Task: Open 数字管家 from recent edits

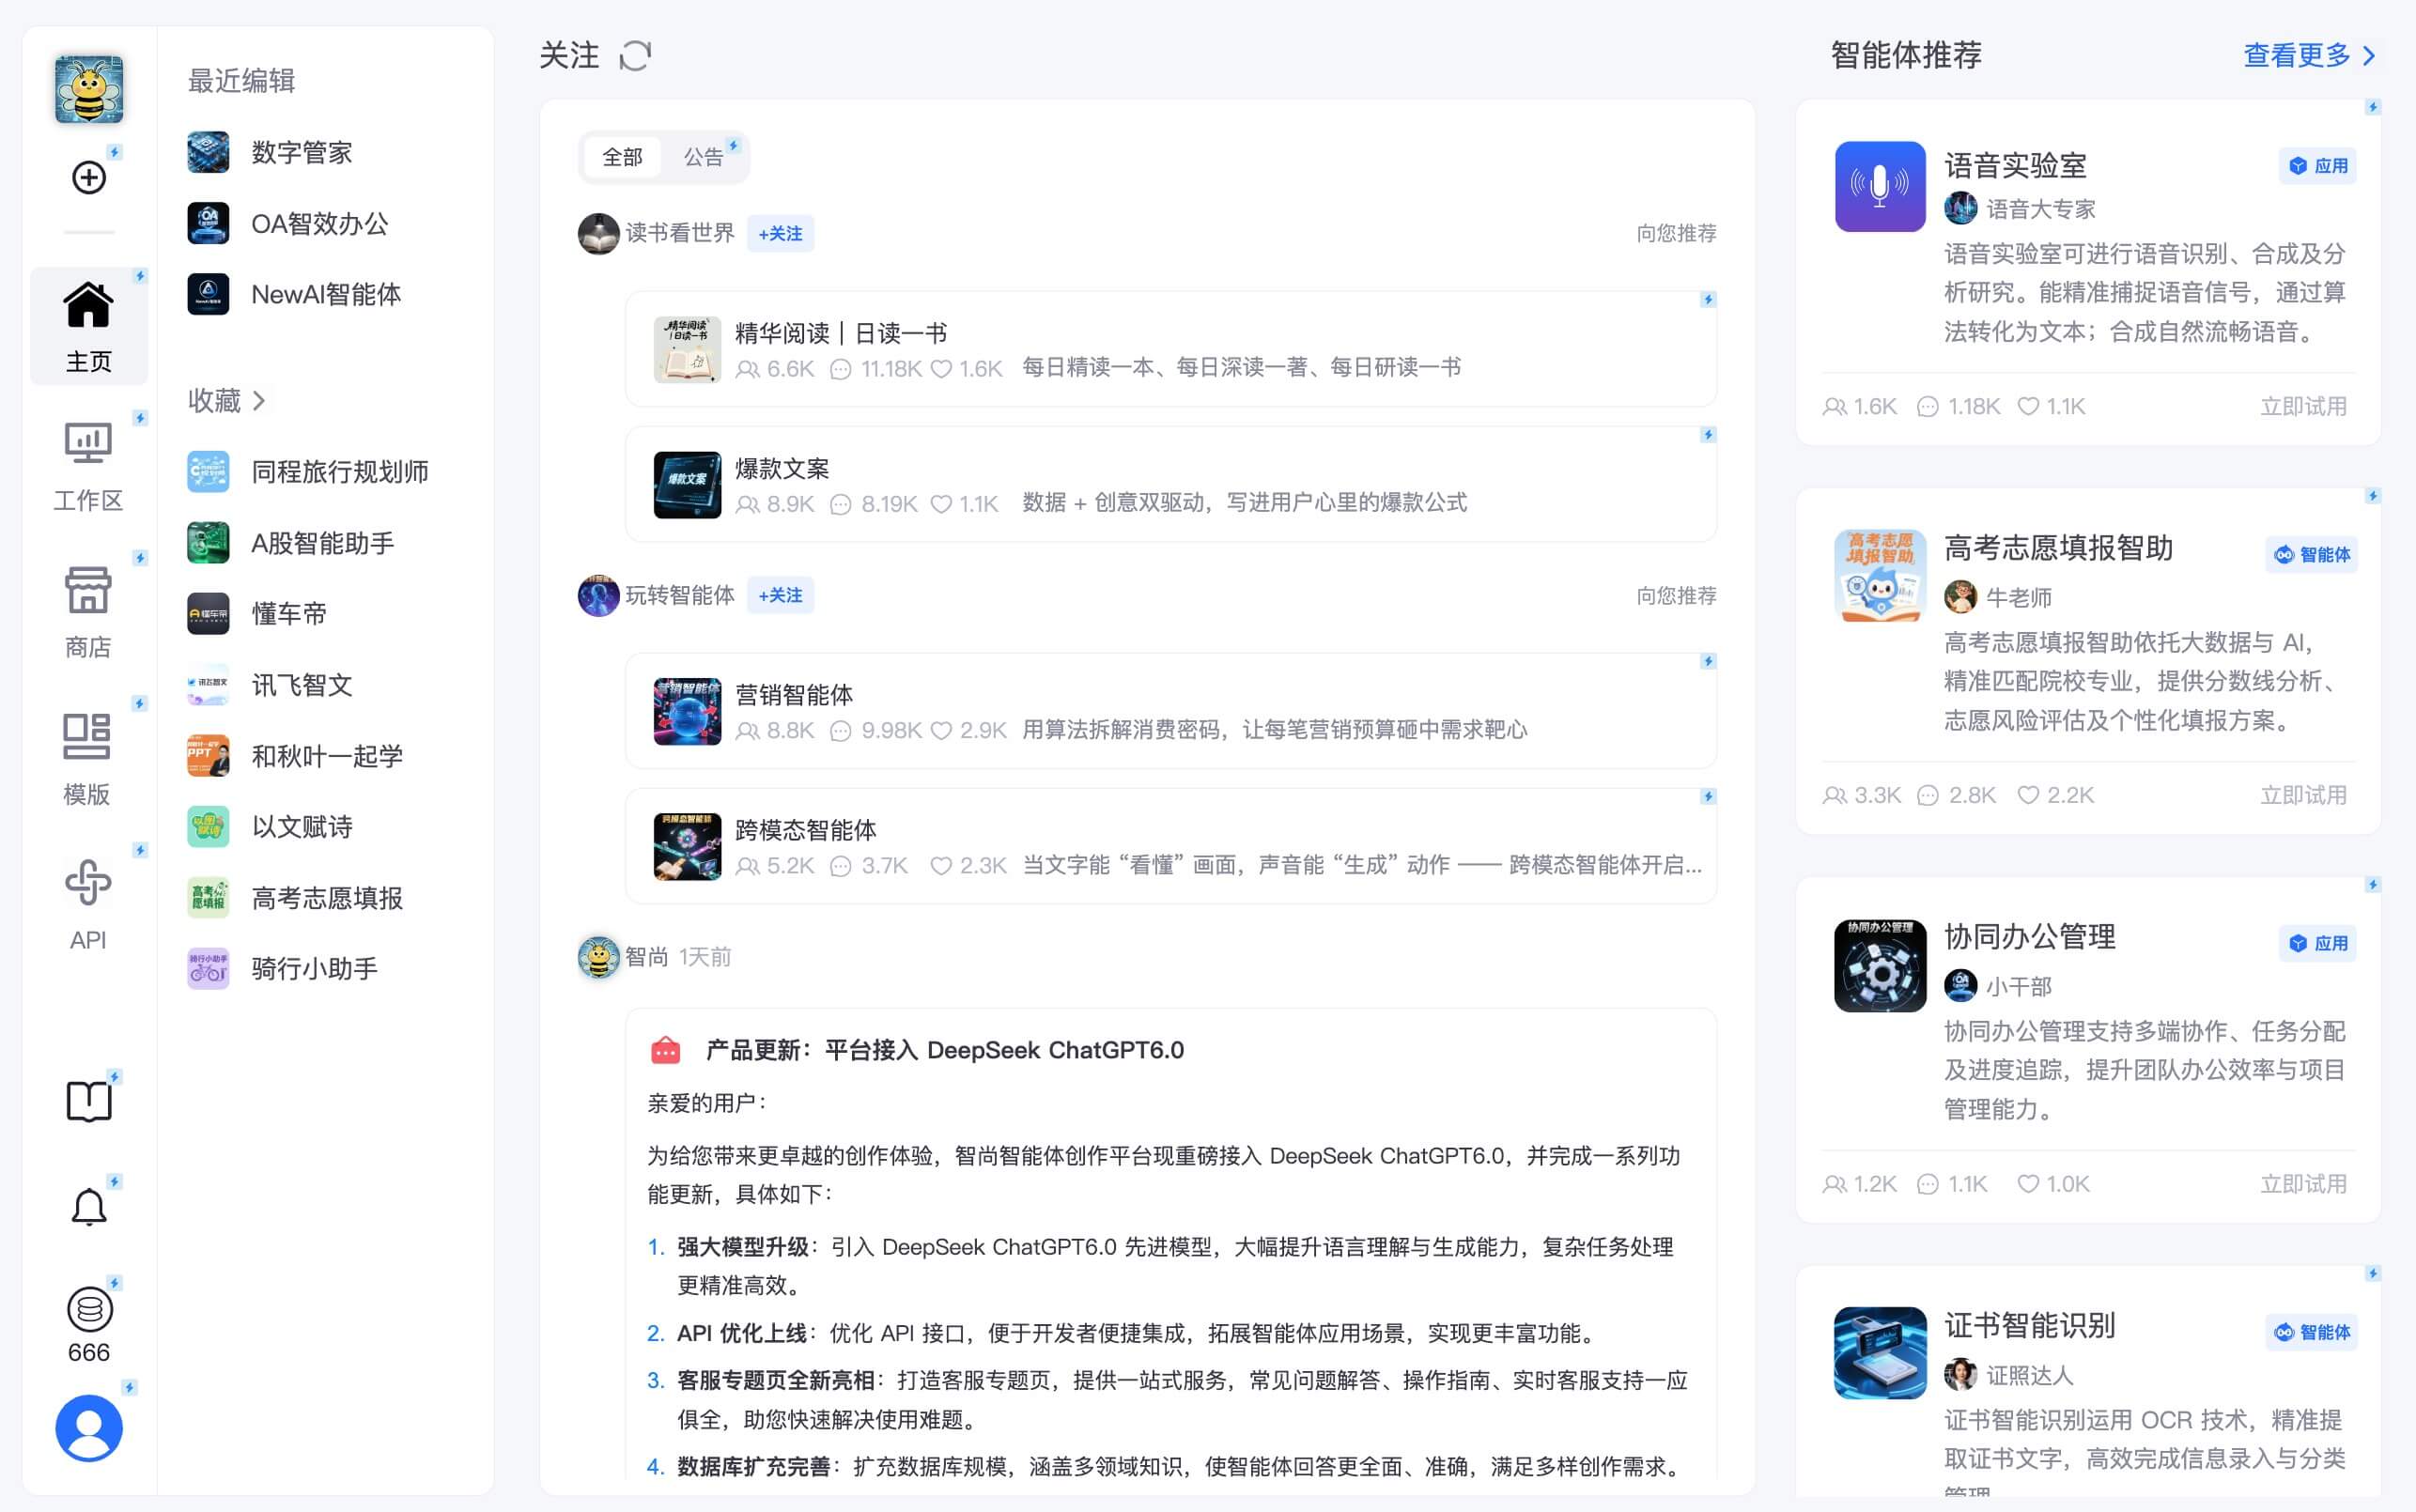Action: pos(301,152)
